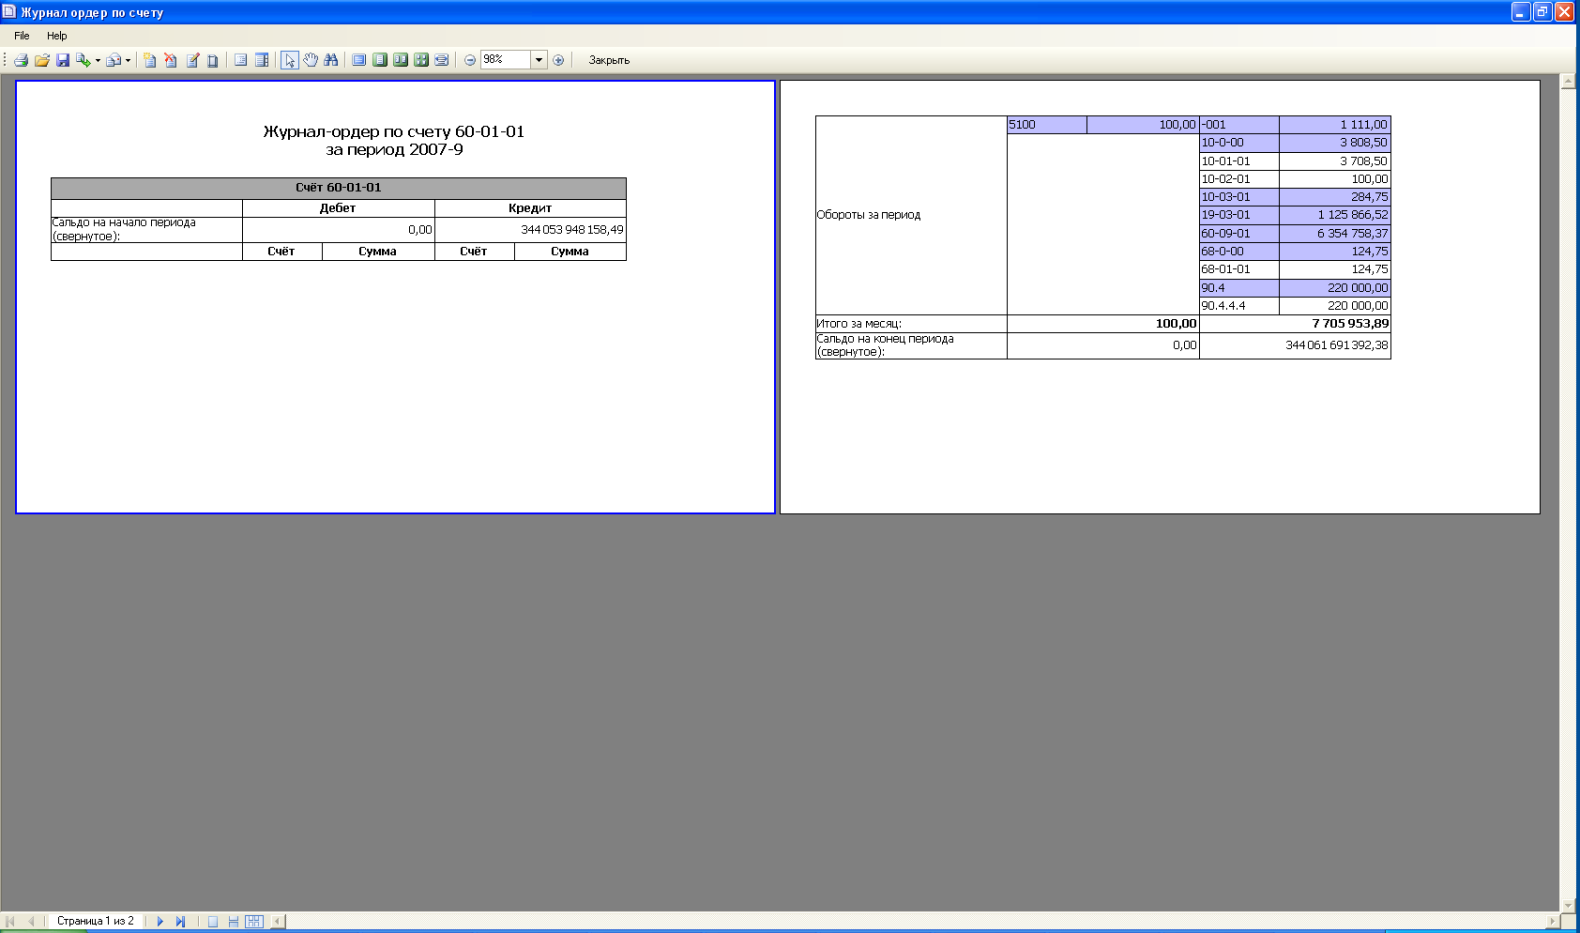Click the page setup icon after separator
The image size is (1580, 933).
[241, 60]
